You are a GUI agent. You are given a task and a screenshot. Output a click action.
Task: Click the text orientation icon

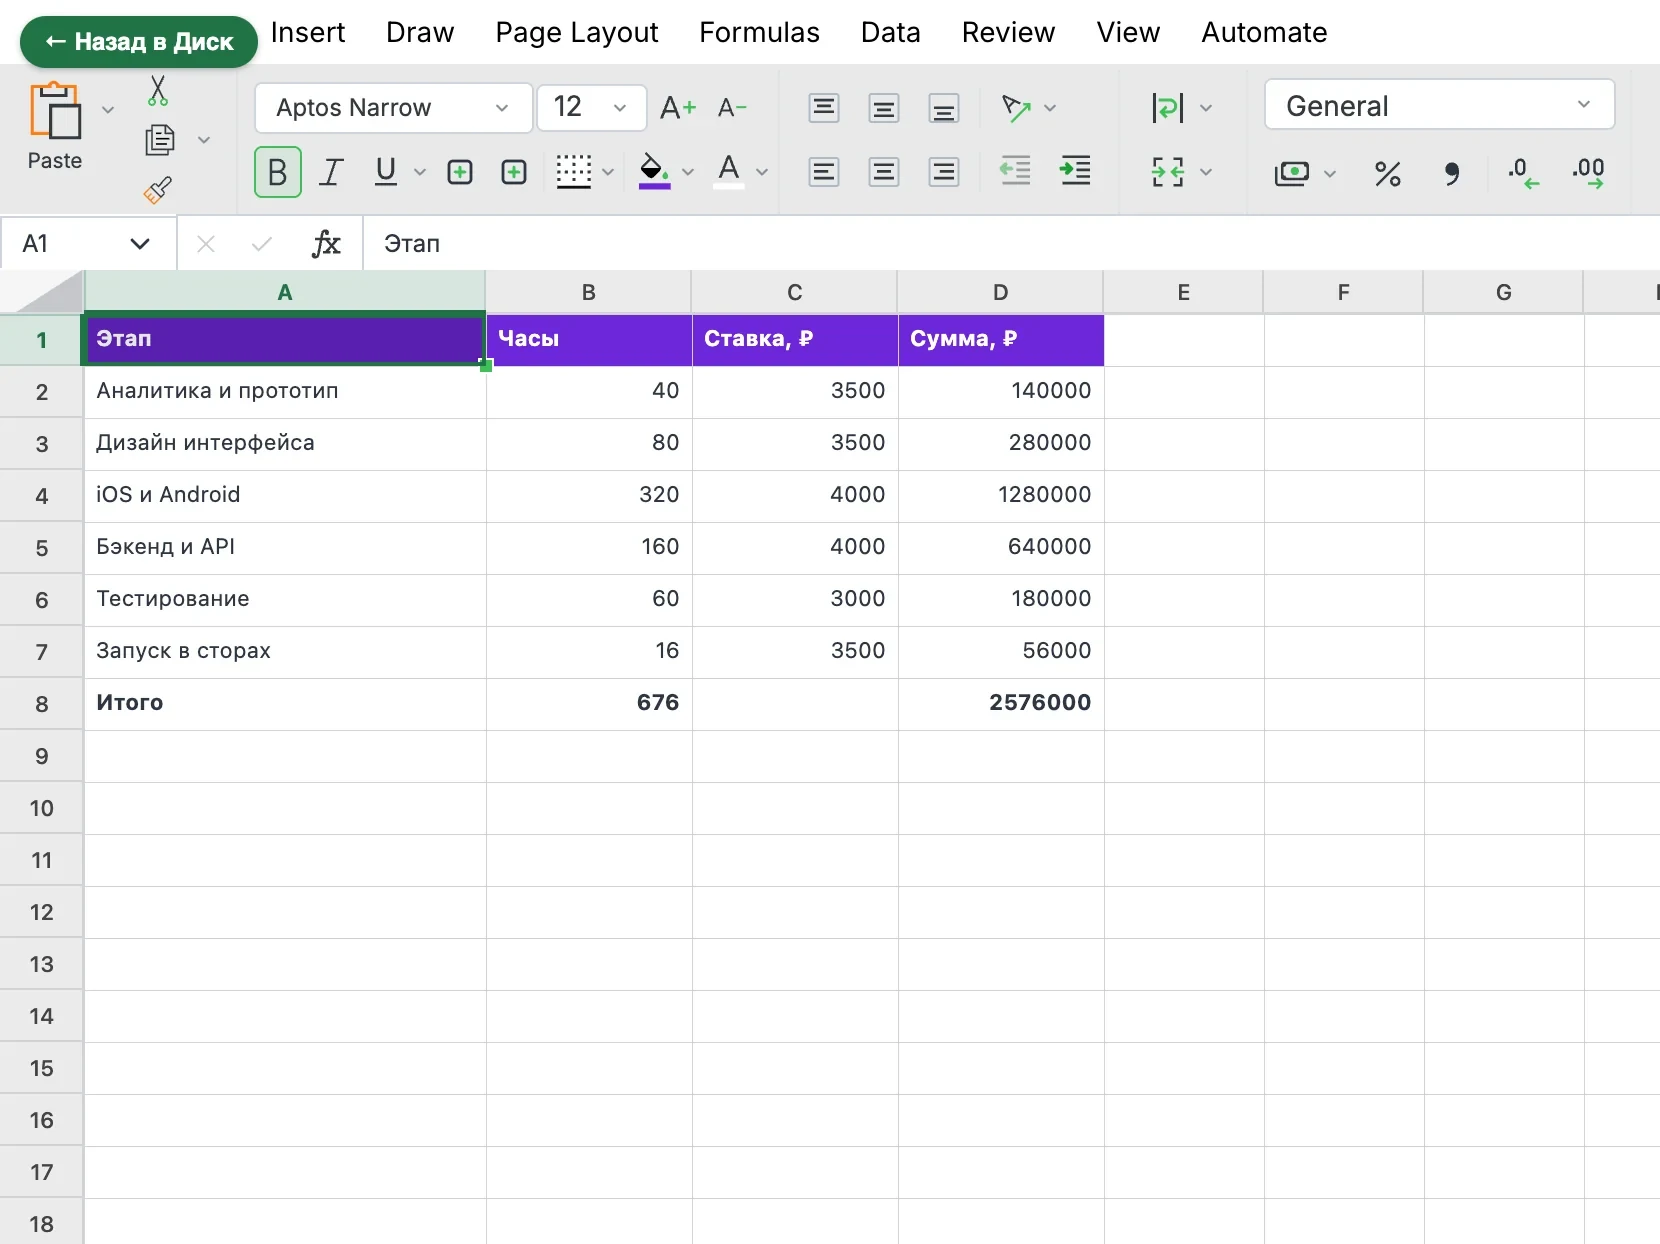tap(1016, 107)
